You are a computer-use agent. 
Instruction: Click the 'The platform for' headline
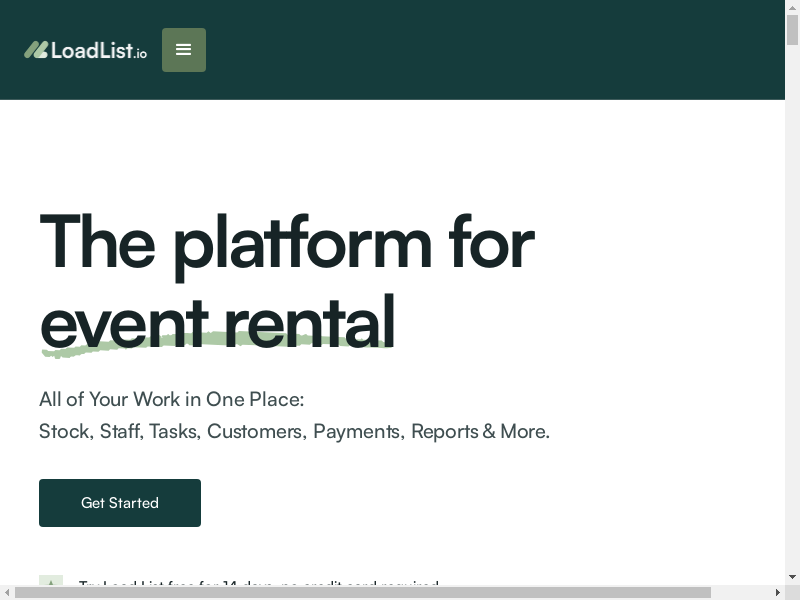coord(286,242)
